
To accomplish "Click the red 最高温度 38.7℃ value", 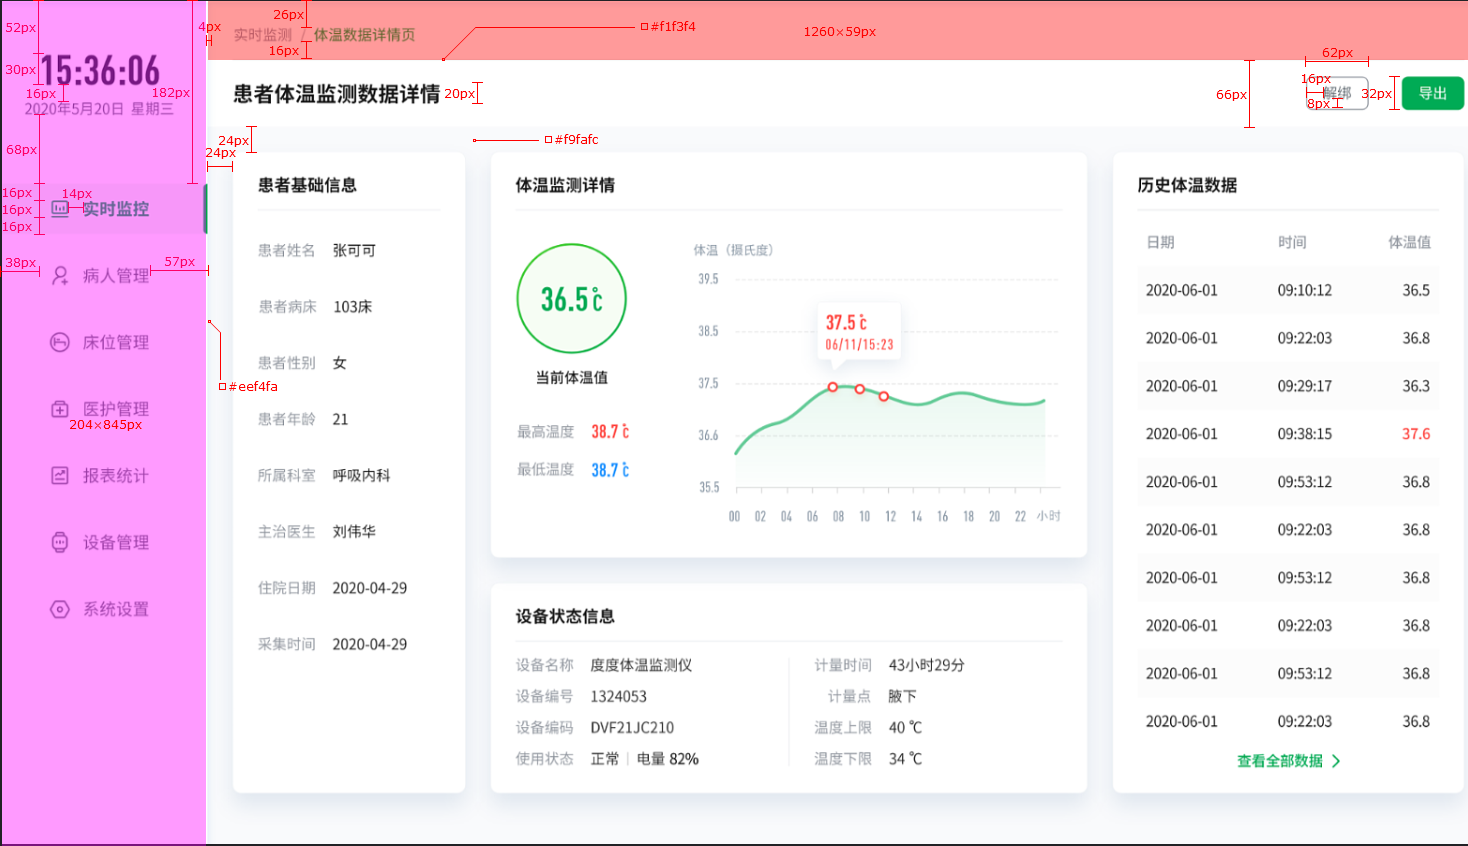I will [610, 432].
